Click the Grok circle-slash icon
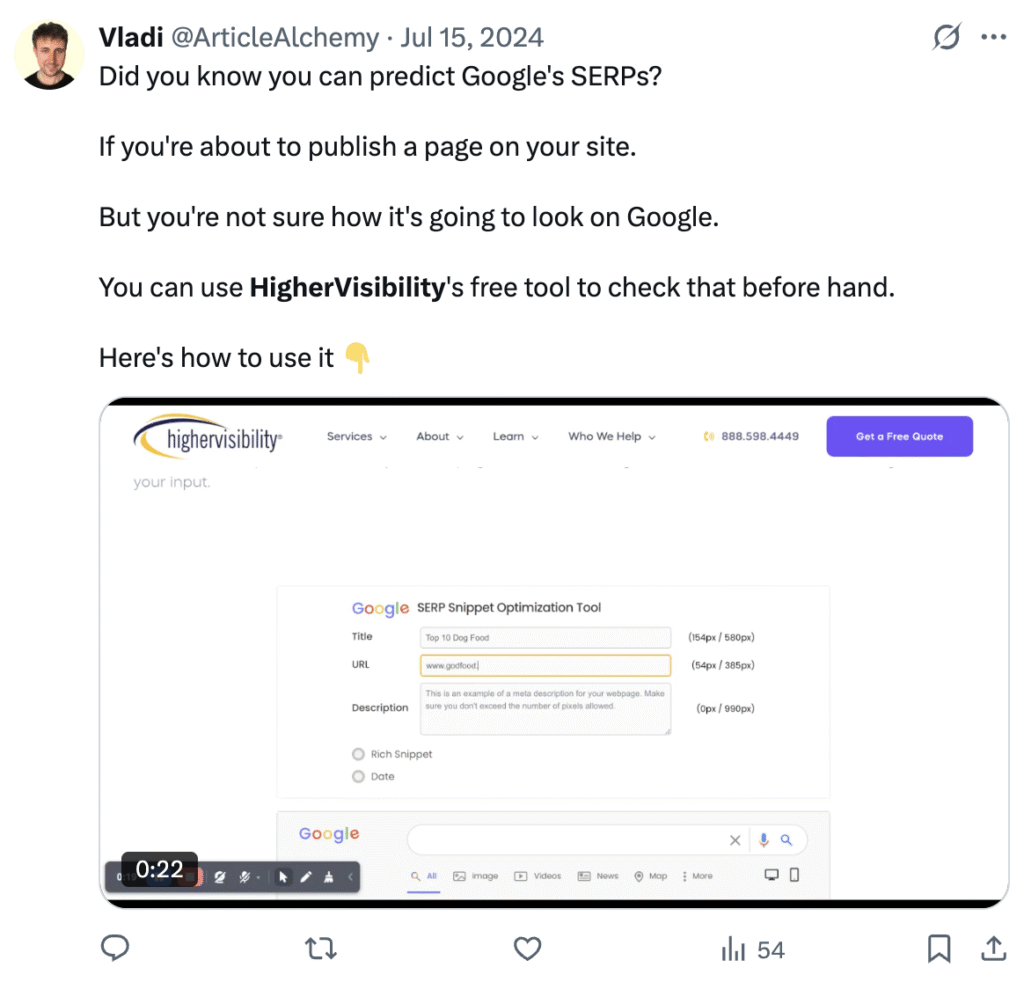1024x982 pixels. point(946,38)
